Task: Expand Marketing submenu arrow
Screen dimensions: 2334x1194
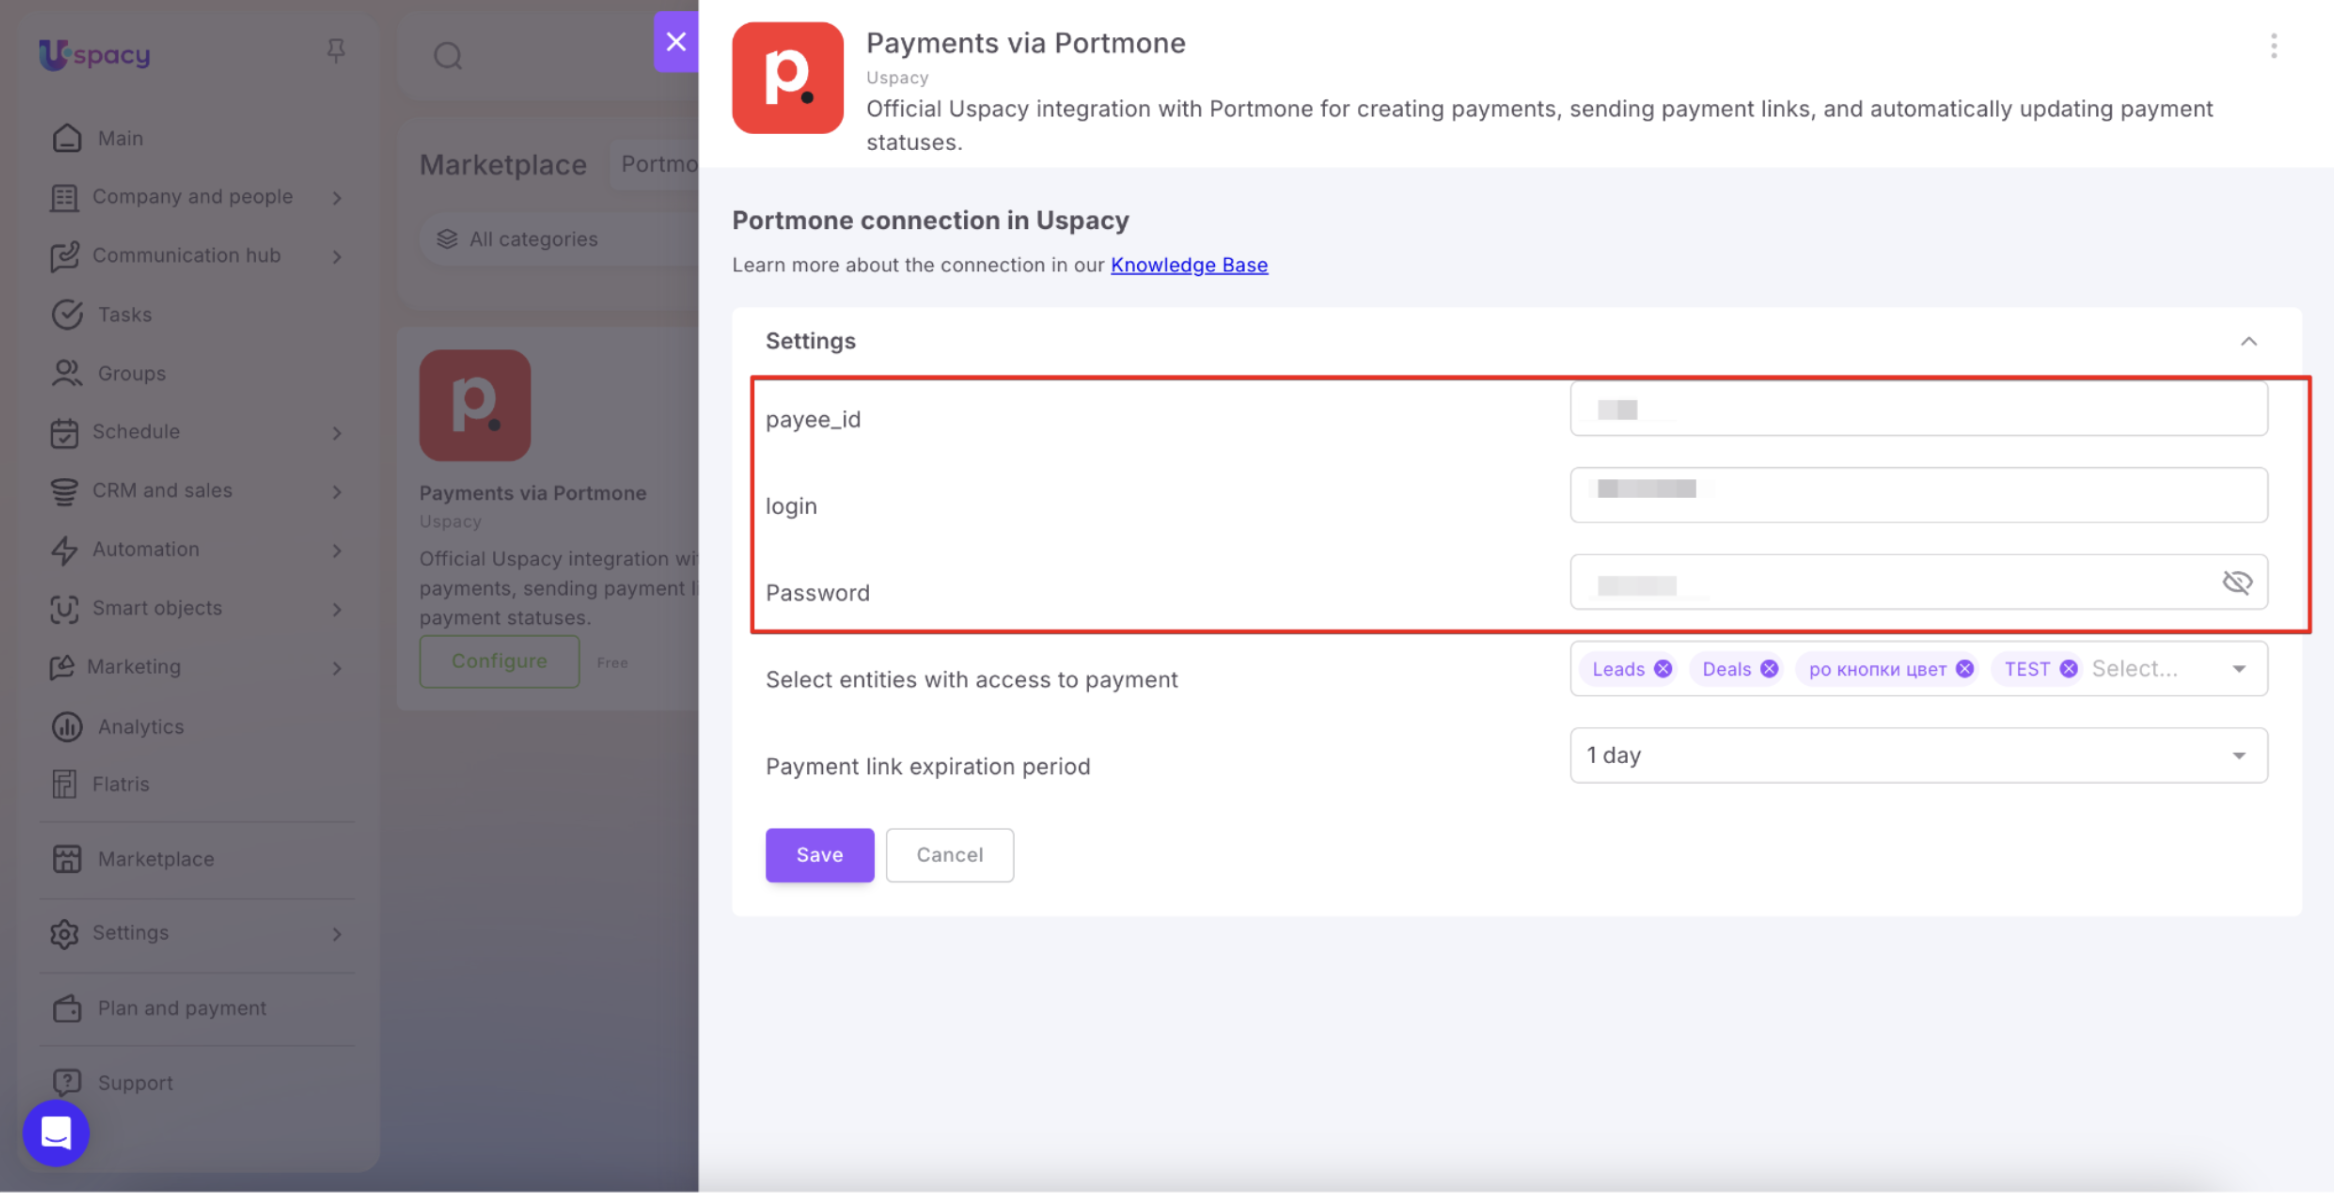Action: point(337,668)
